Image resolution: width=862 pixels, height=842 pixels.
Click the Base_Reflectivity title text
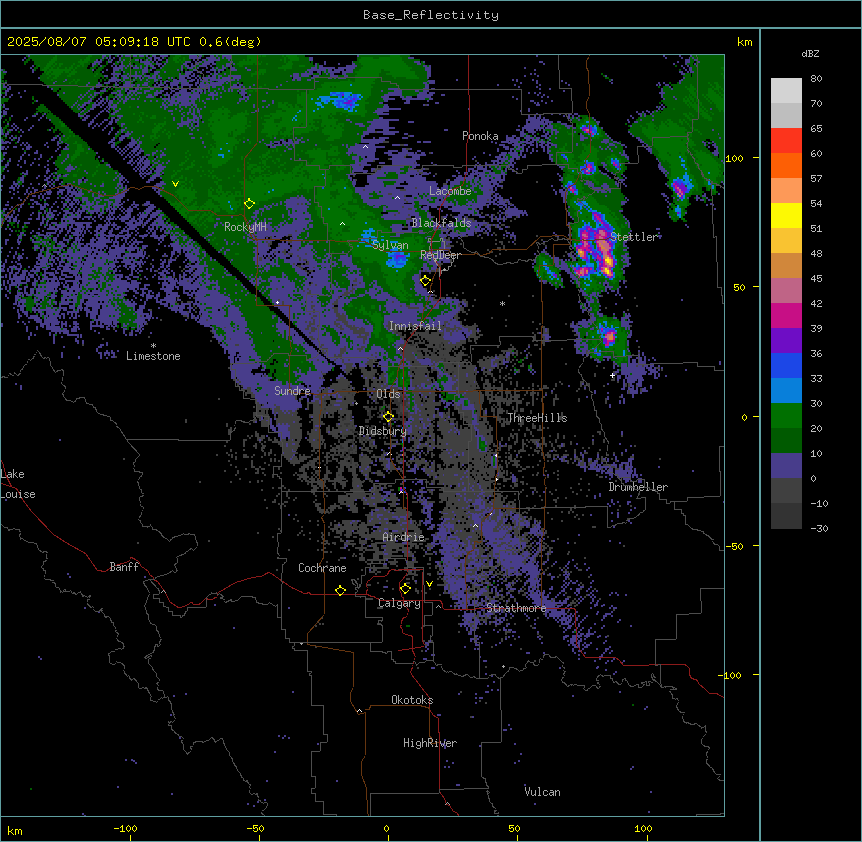tap(431, 15)
